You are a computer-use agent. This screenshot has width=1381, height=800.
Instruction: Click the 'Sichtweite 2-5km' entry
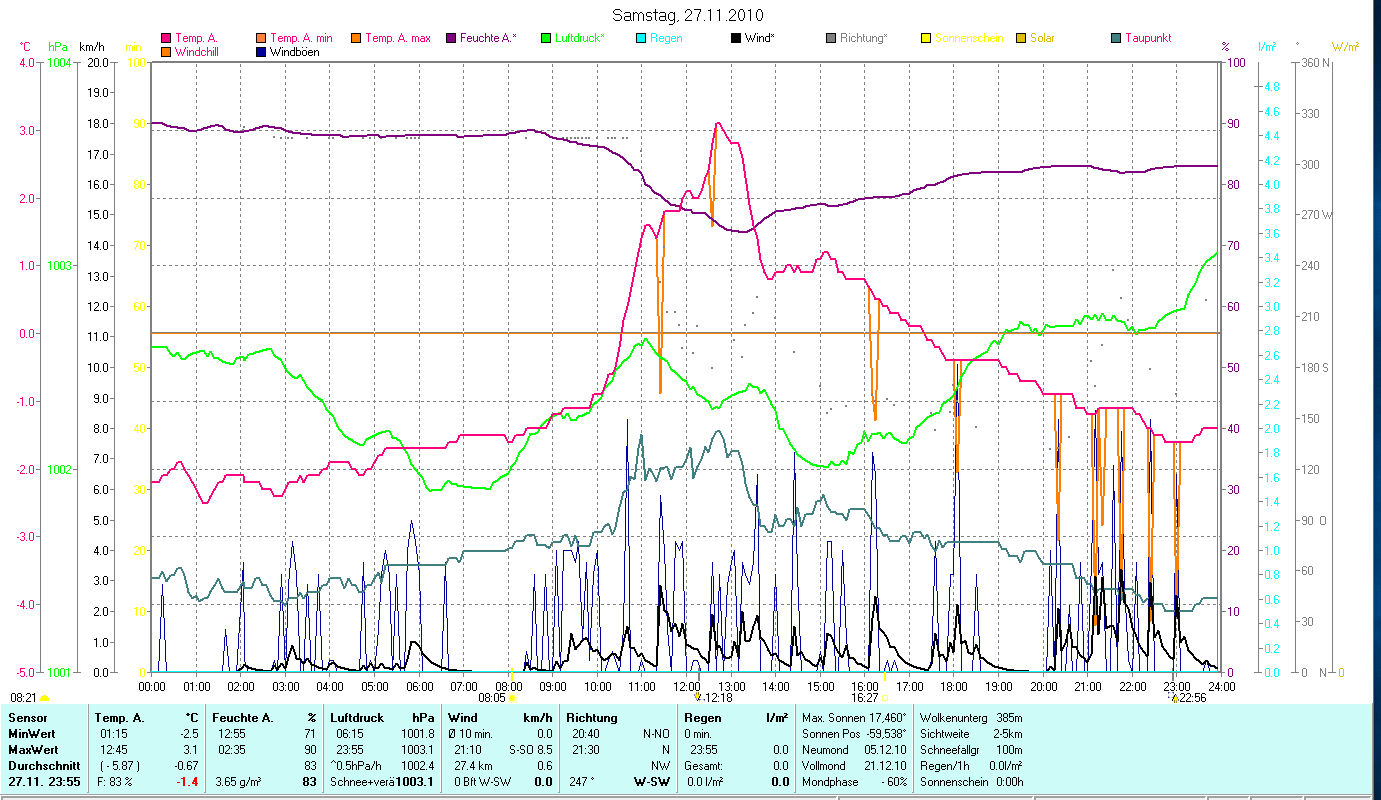coord(970,734)
